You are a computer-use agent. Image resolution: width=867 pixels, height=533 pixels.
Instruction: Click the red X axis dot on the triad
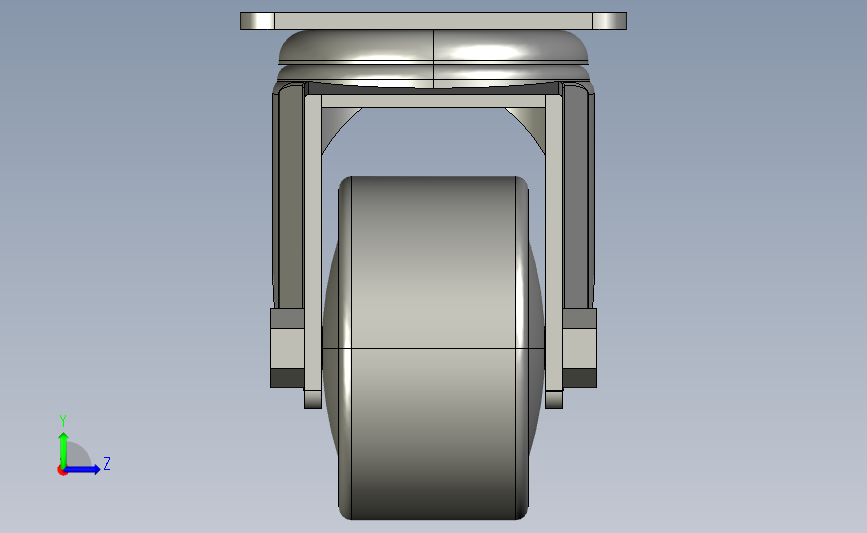click(62, 471)
